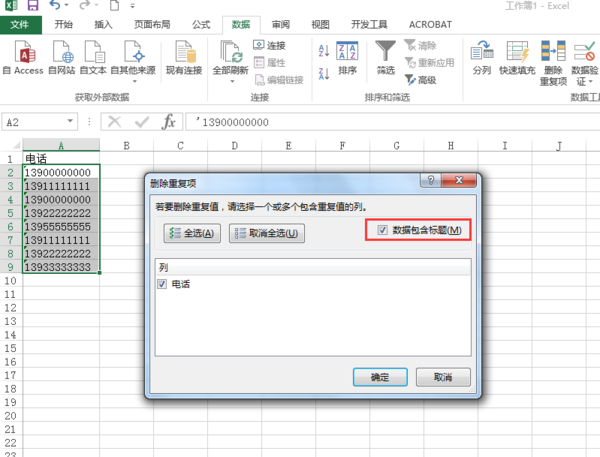The width and height of the screenshot is (600, 457).
Task: Click the Cancel X icon in formula bar
Action: [x=114, y=122]
